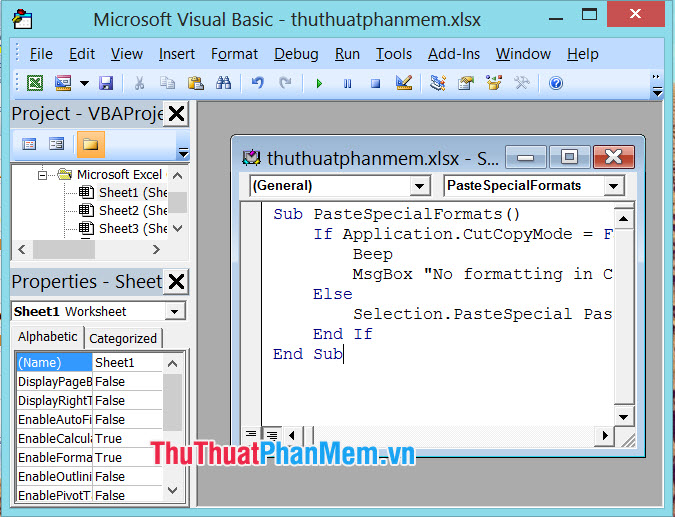This screenshot has width=675, height=517.
Task: Open the Properties Window toolbar icon
Action: click(466, 83)
